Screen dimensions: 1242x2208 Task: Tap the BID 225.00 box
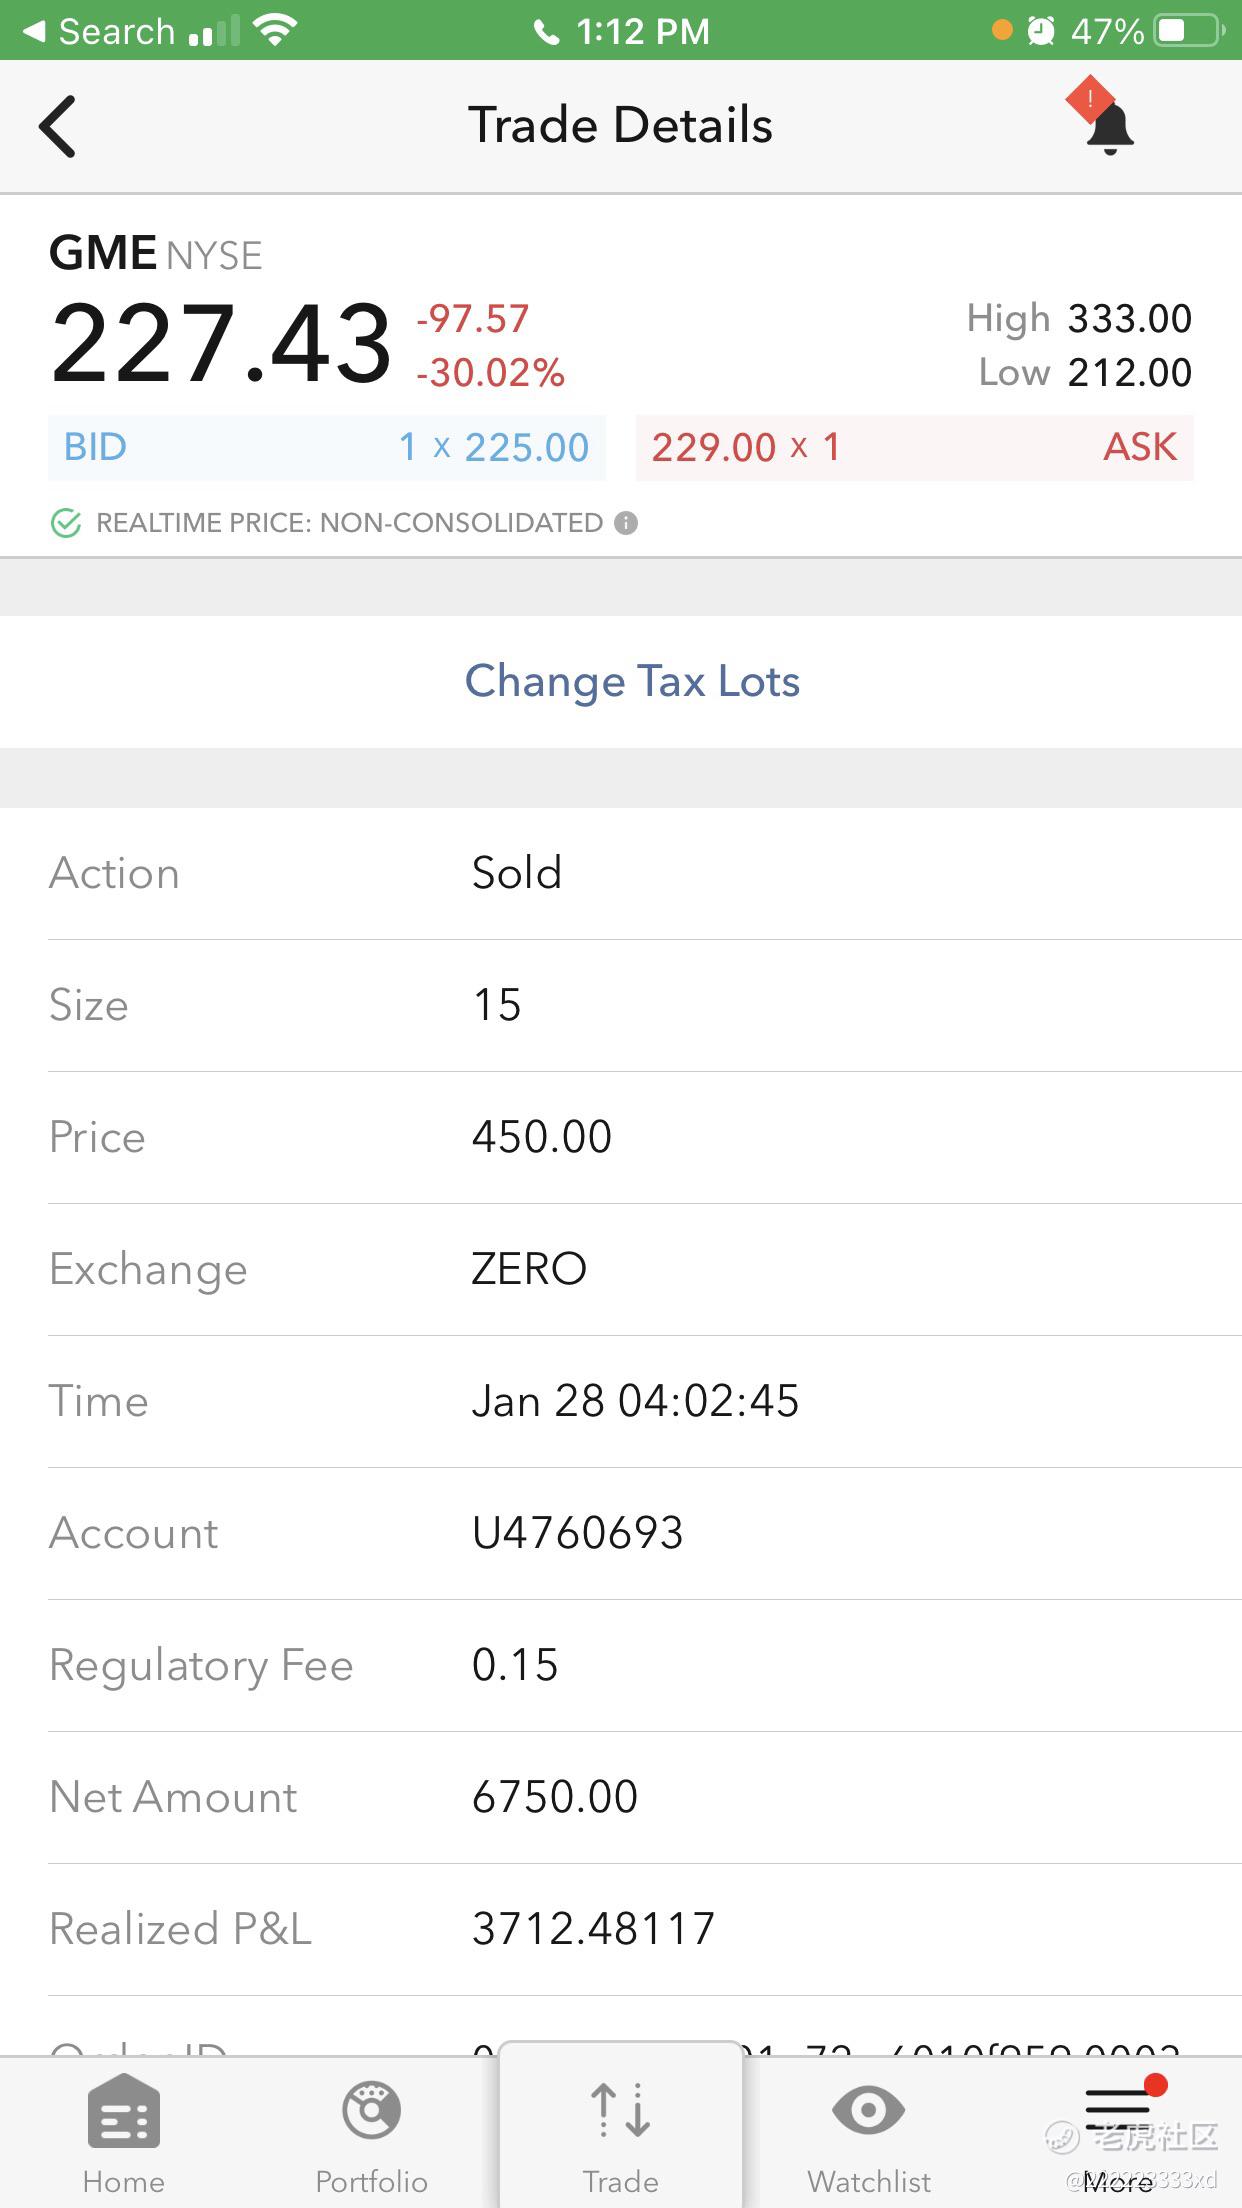tap(327, 447)
